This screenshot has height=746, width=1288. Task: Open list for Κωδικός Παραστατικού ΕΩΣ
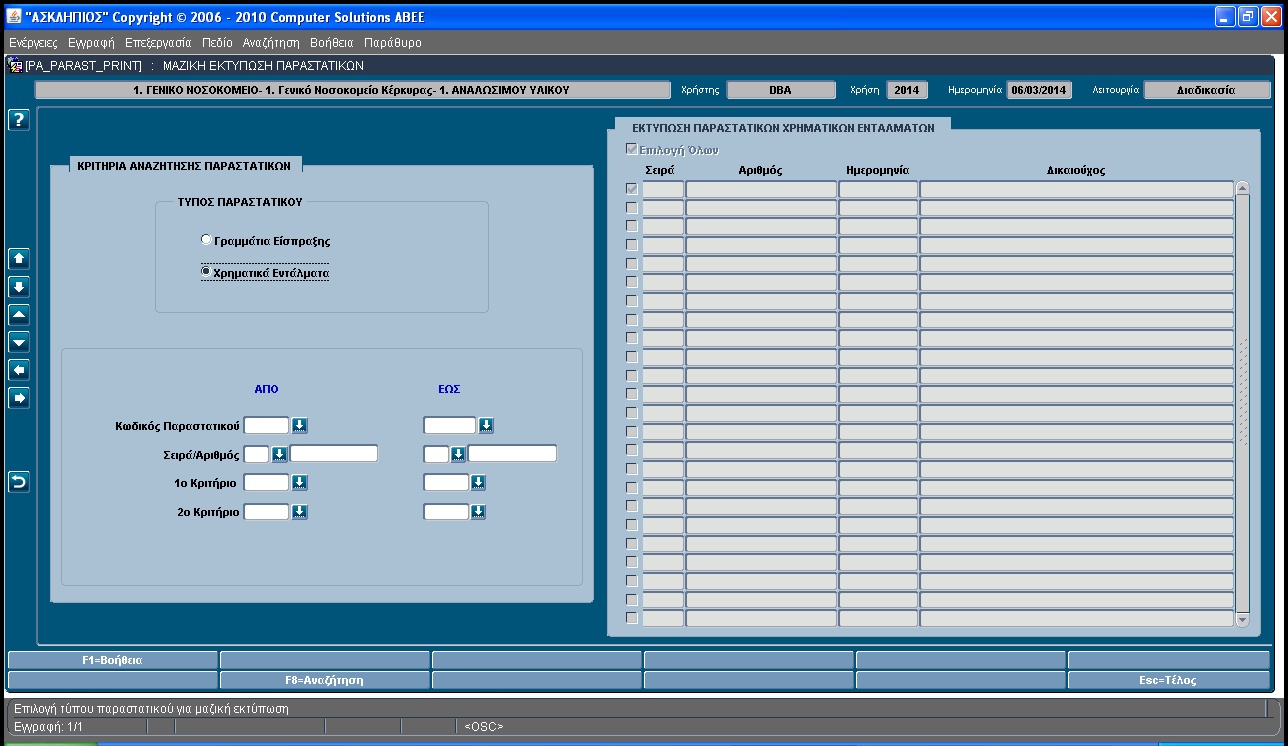point(486,425)
